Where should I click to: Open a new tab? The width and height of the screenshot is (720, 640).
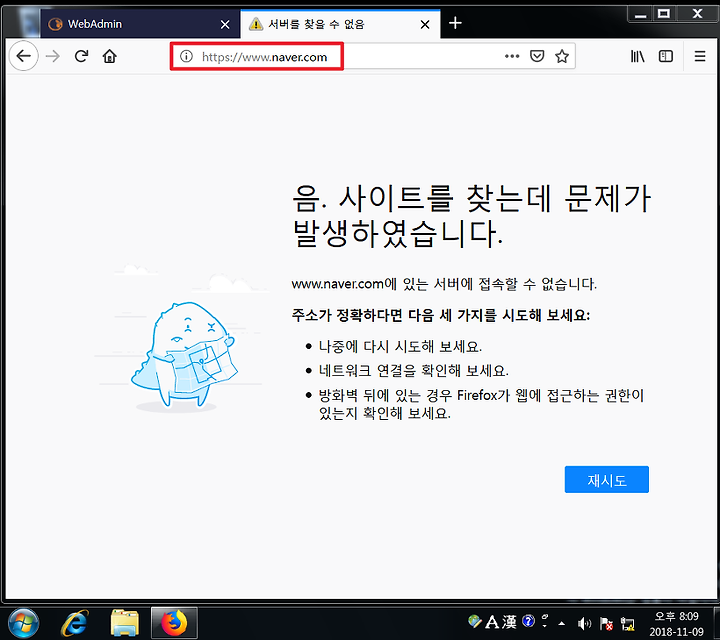pyautogui.click(x=455, y=23)
